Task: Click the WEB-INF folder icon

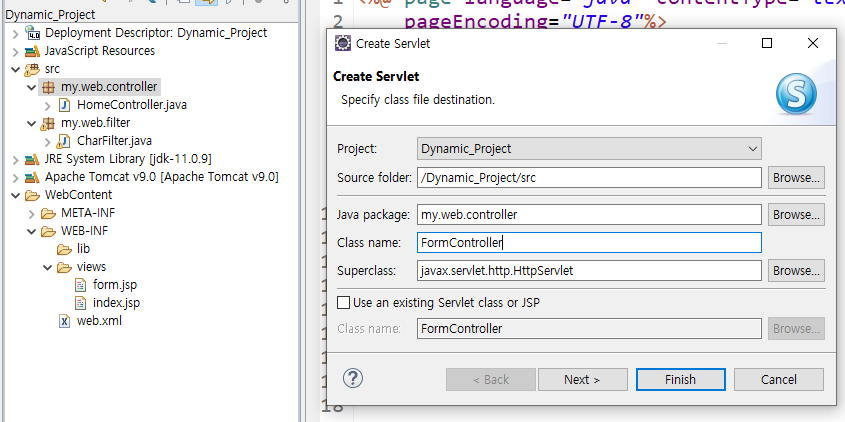Action: coord(49,231)
